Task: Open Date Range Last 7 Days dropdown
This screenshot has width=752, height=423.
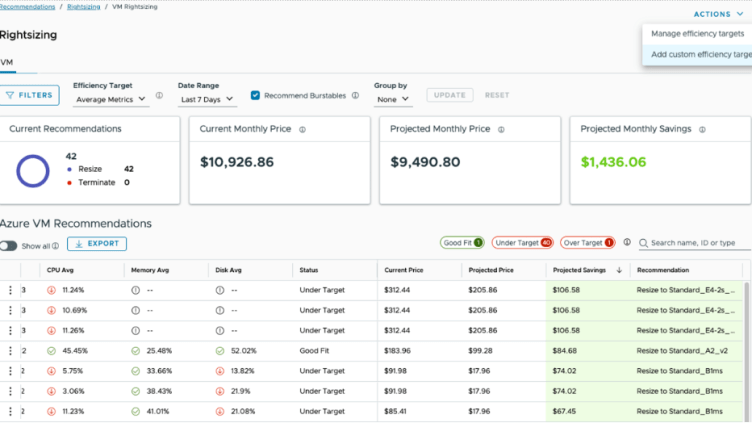Action: click(x=207, y=99)
